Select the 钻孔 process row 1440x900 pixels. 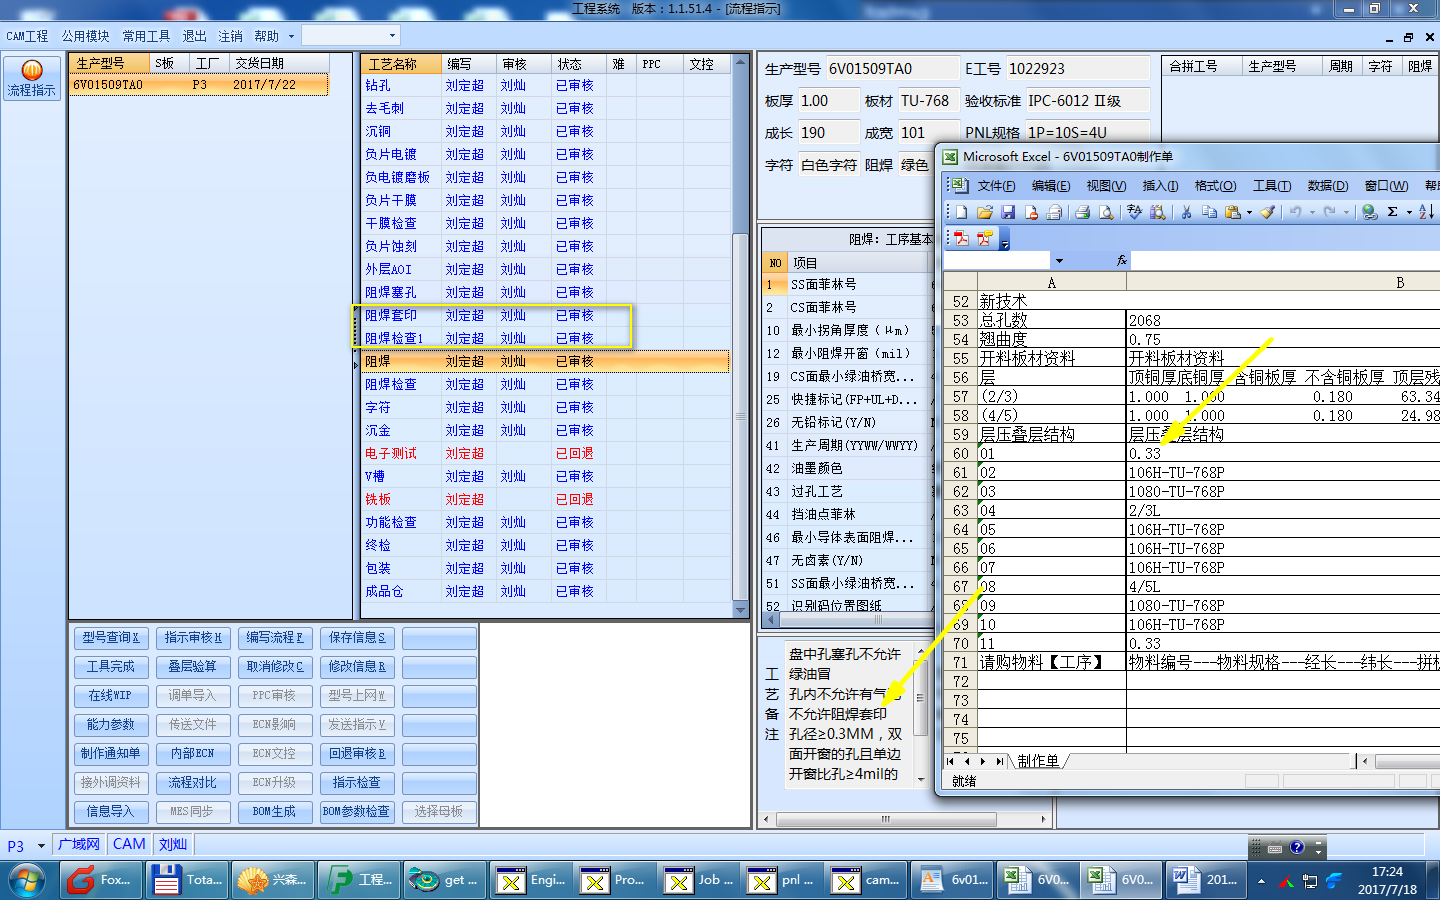pos(545,86)
